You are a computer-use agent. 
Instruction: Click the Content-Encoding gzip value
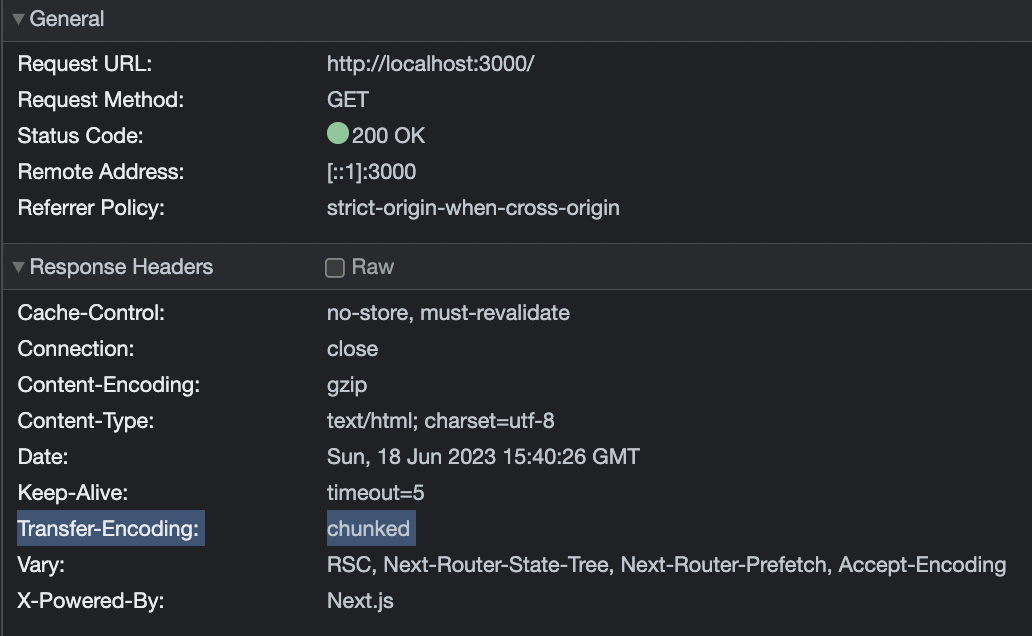347,385
